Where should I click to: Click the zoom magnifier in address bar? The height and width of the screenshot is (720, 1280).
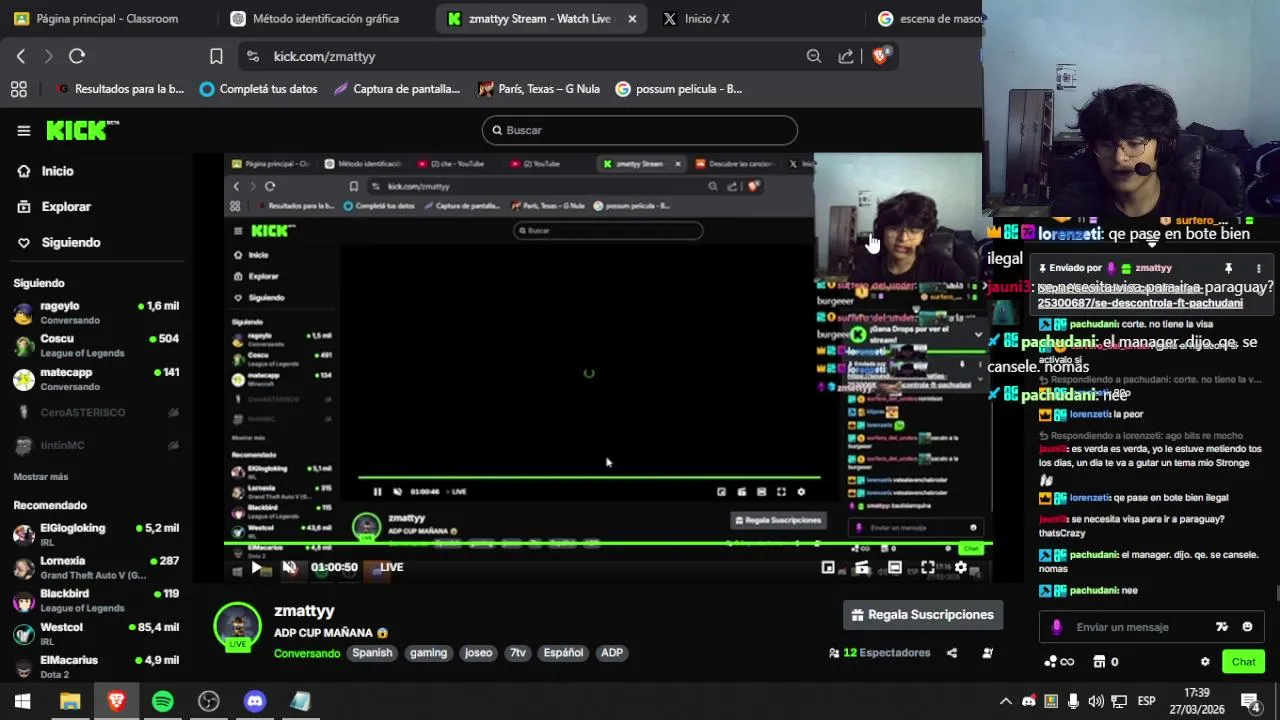tap(814, 56)
